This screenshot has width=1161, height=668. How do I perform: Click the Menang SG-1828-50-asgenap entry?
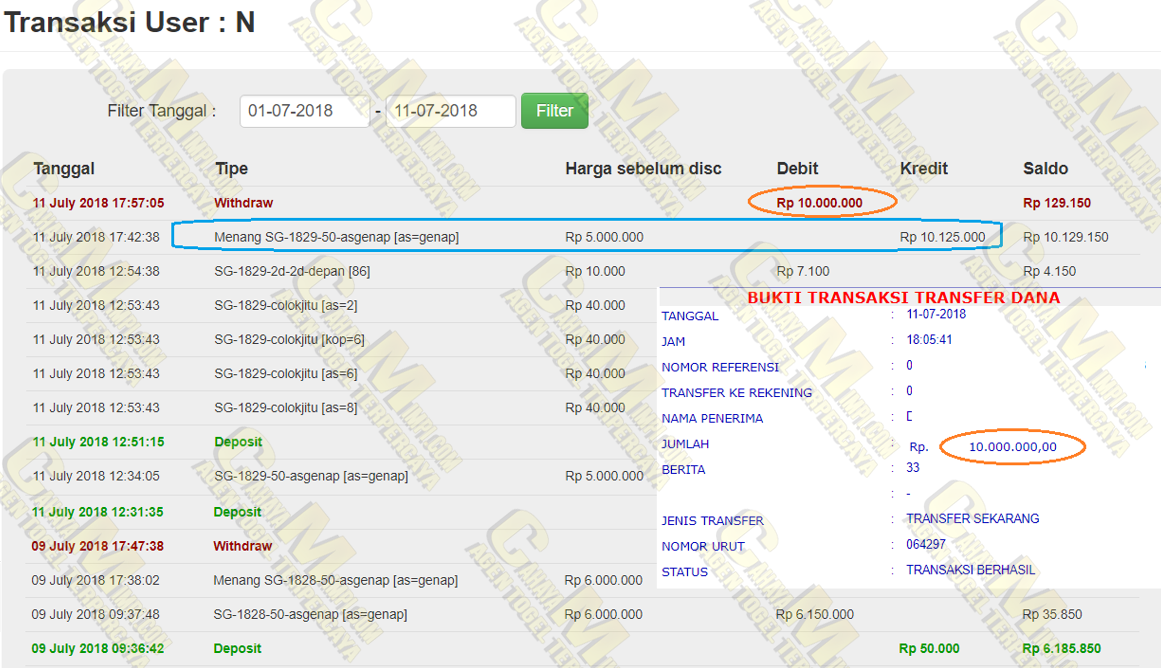coord(335,580)
